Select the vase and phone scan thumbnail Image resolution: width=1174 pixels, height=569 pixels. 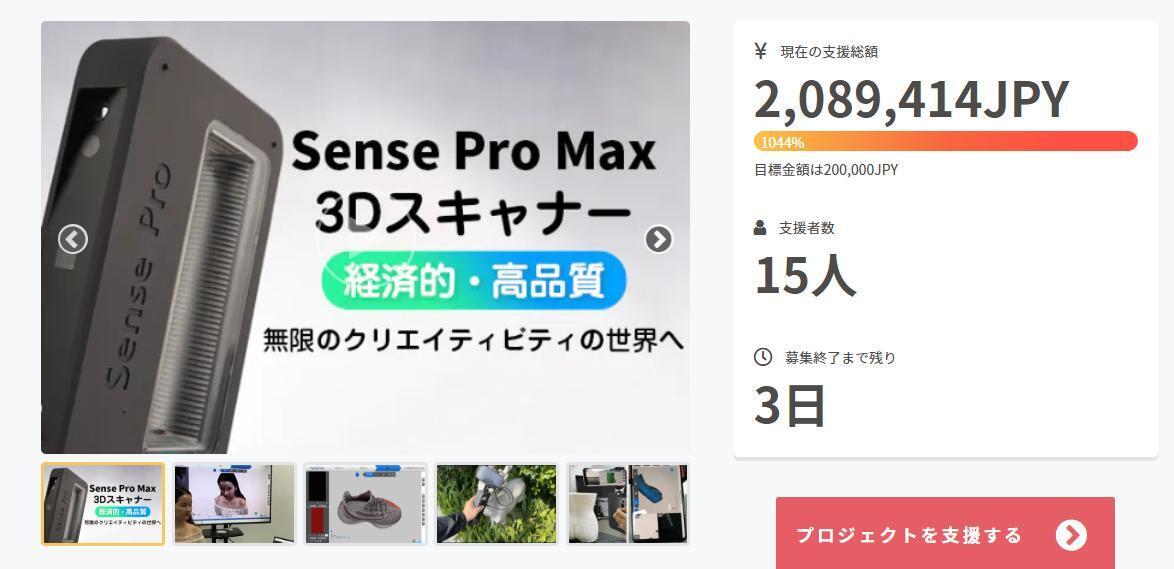(x=627, y=503)
